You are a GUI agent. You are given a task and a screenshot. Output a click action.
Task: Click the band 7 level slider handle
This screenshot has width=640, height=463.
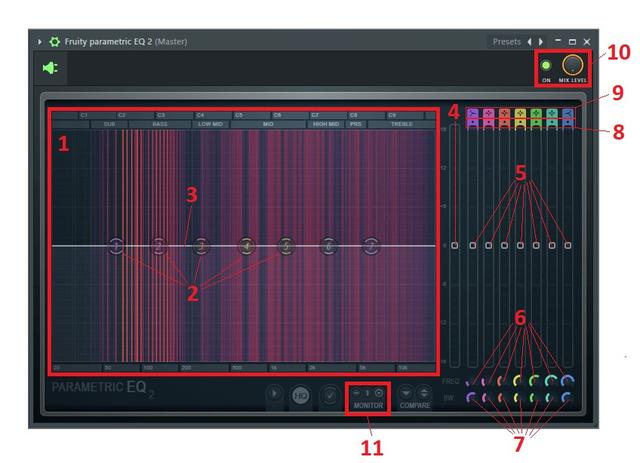pos(568,245)
